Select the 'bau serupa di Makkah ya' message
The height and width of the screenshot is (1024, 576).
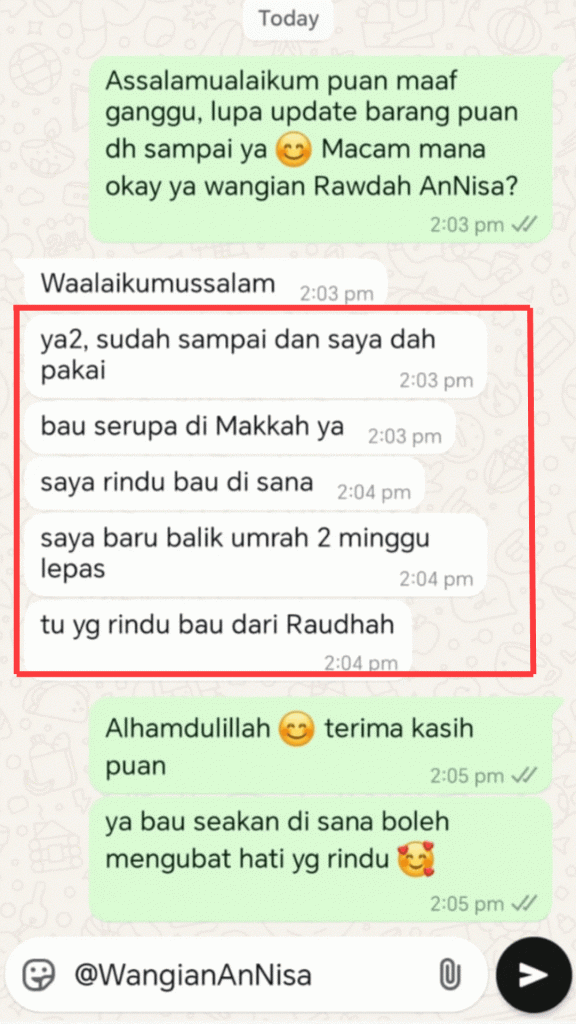pos(240,427)
